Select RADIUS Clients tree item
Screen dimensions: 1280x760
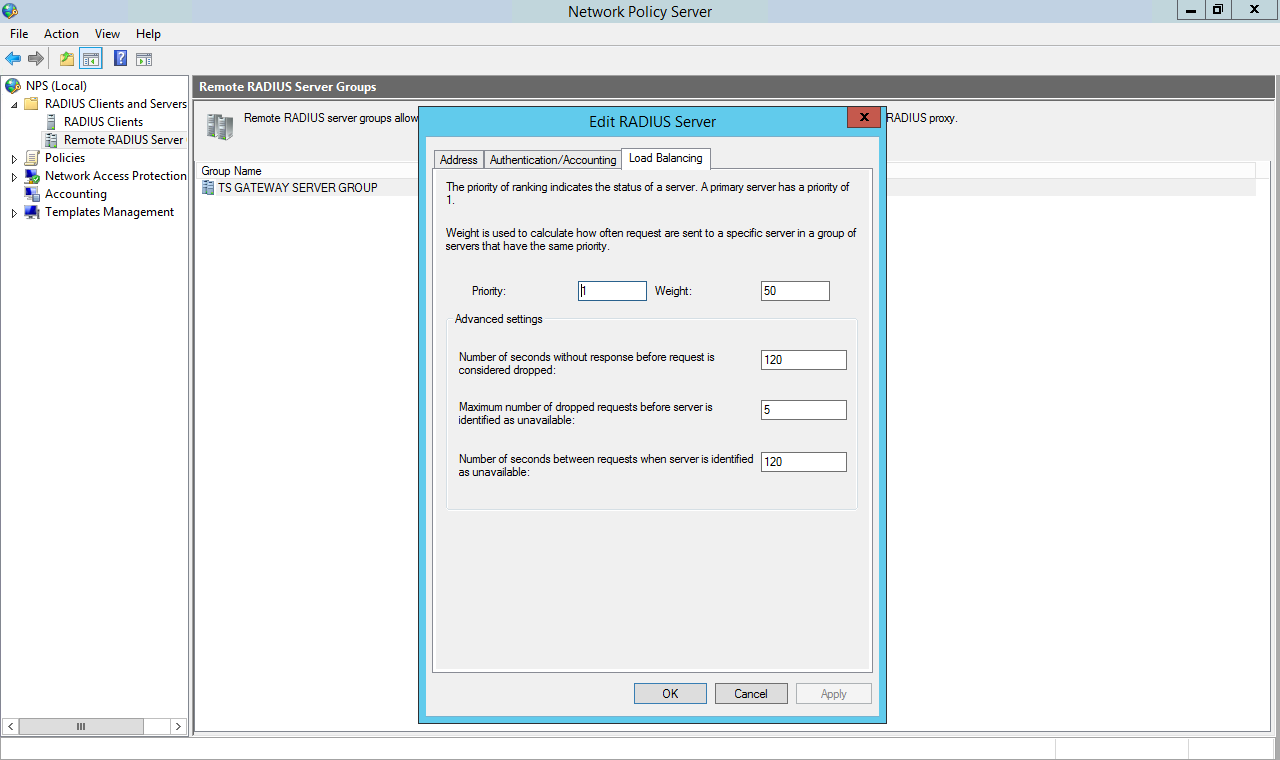103,122
